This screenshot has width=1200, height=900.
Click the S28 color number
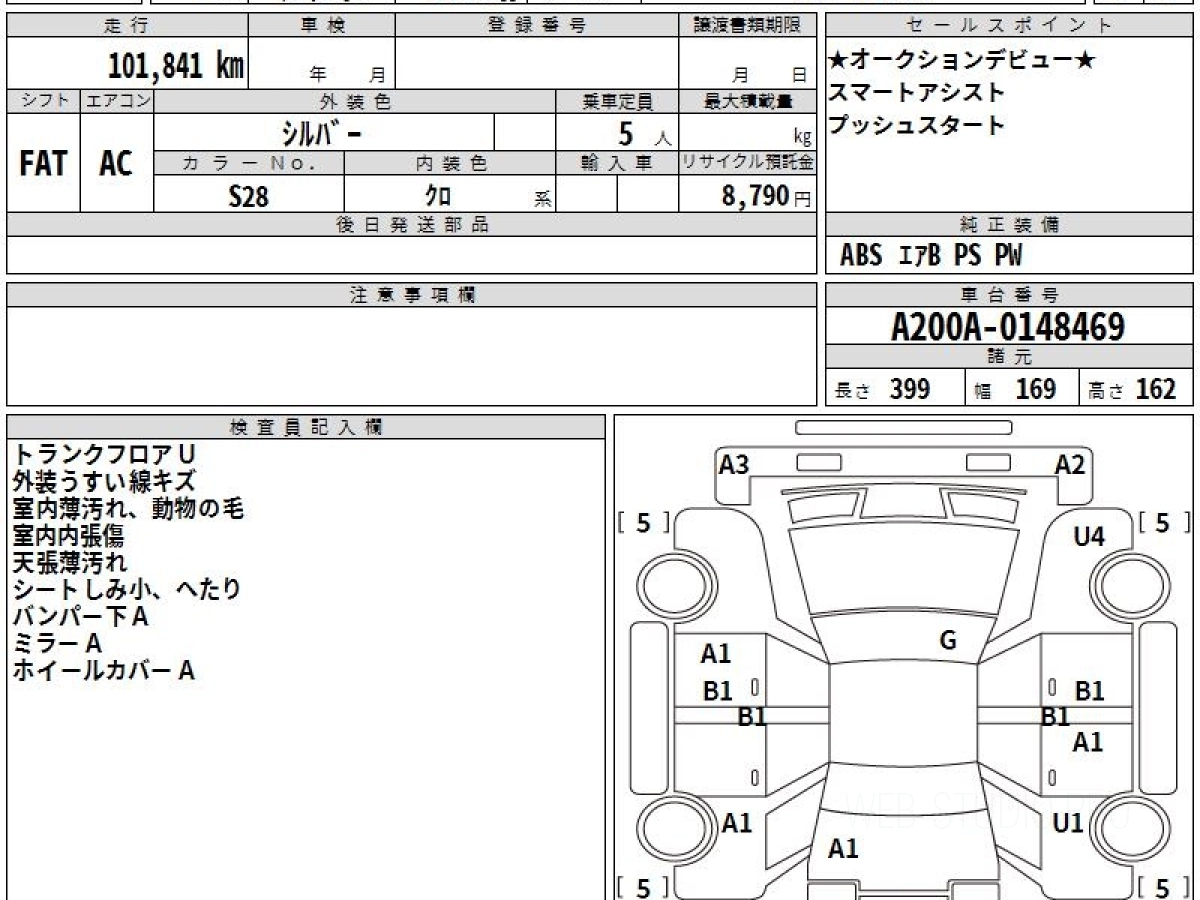(248, 196)
